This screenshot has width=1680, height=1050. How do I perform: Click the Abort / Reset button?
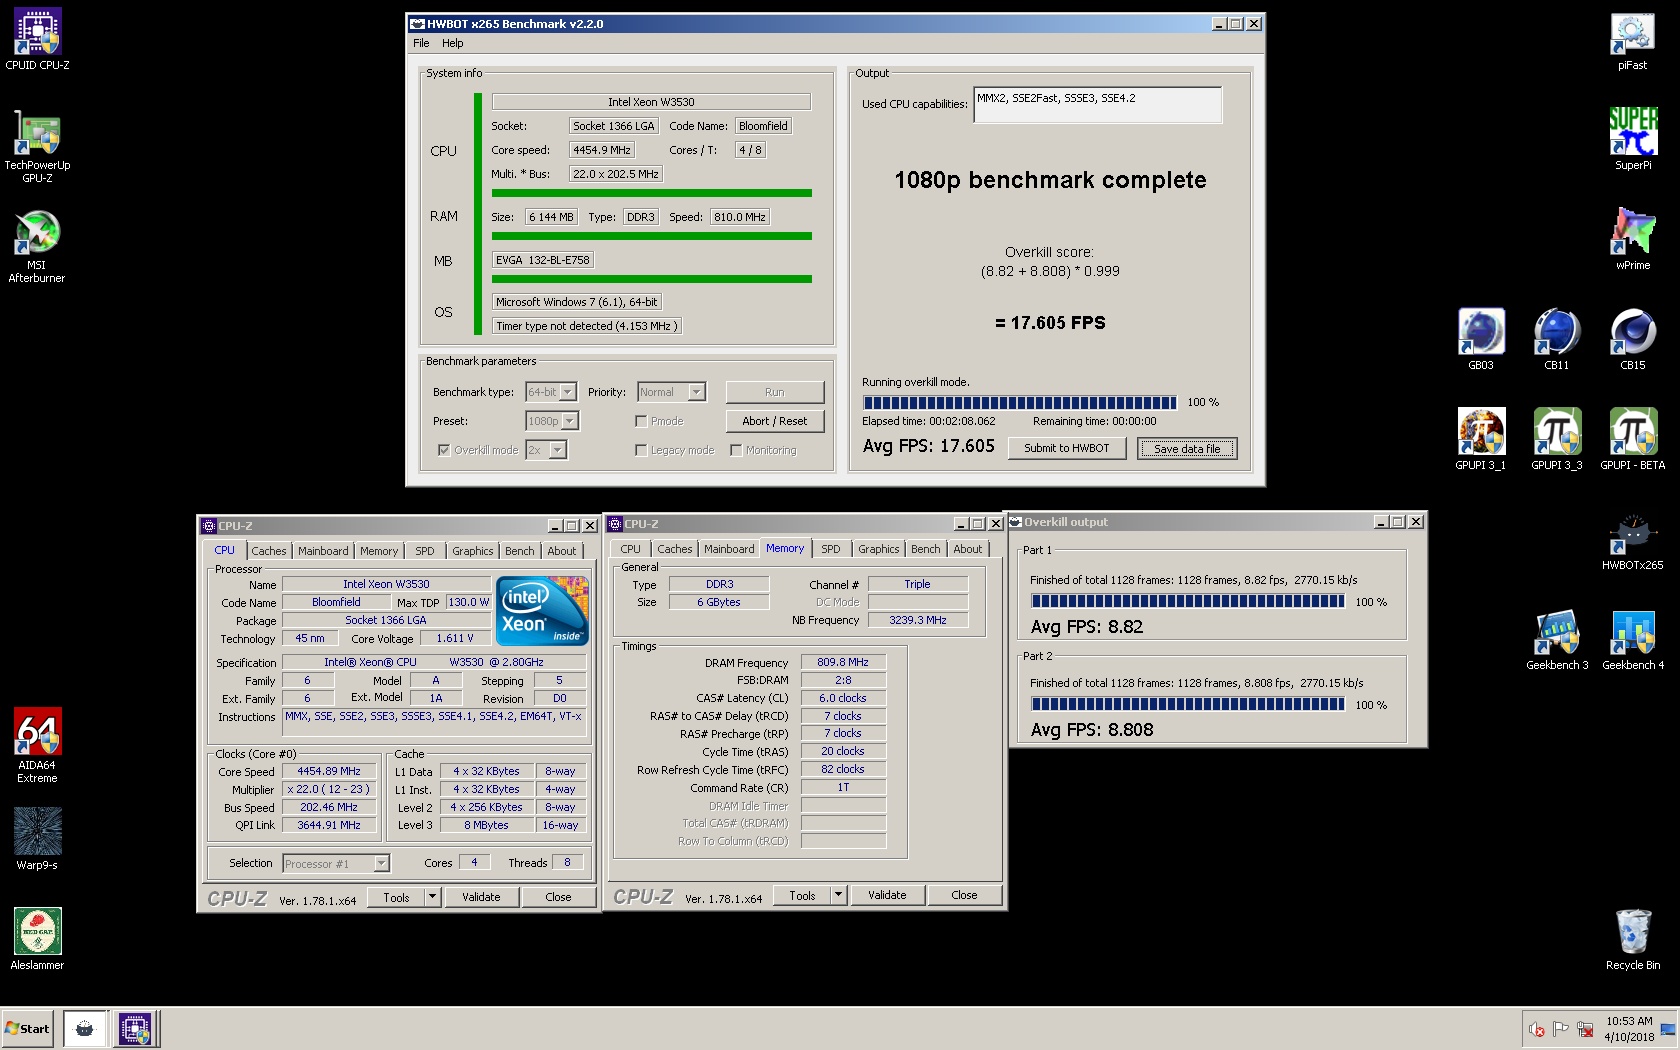(x=775, y=421)
